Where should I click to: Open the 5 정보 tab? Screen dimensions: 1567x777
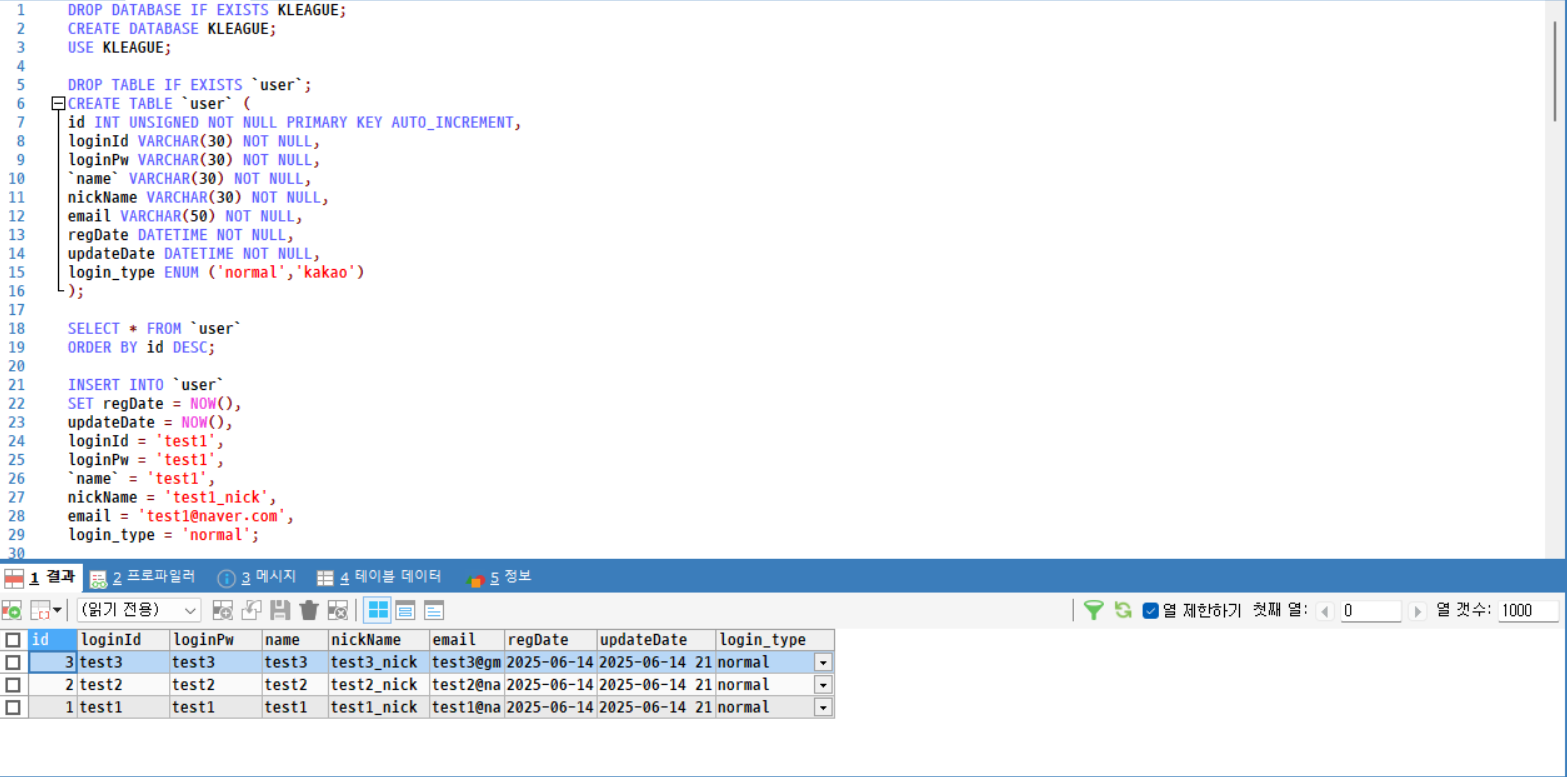(x=499, y=577)
